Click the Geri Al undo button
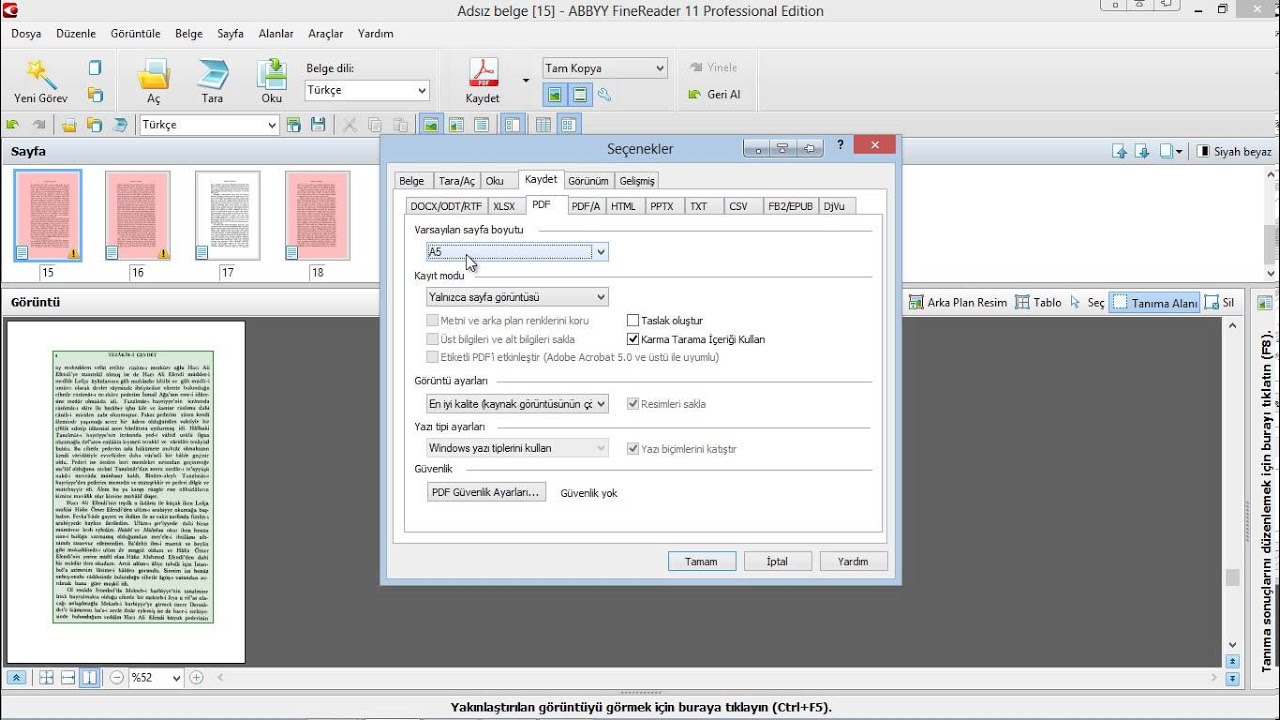 714,94
